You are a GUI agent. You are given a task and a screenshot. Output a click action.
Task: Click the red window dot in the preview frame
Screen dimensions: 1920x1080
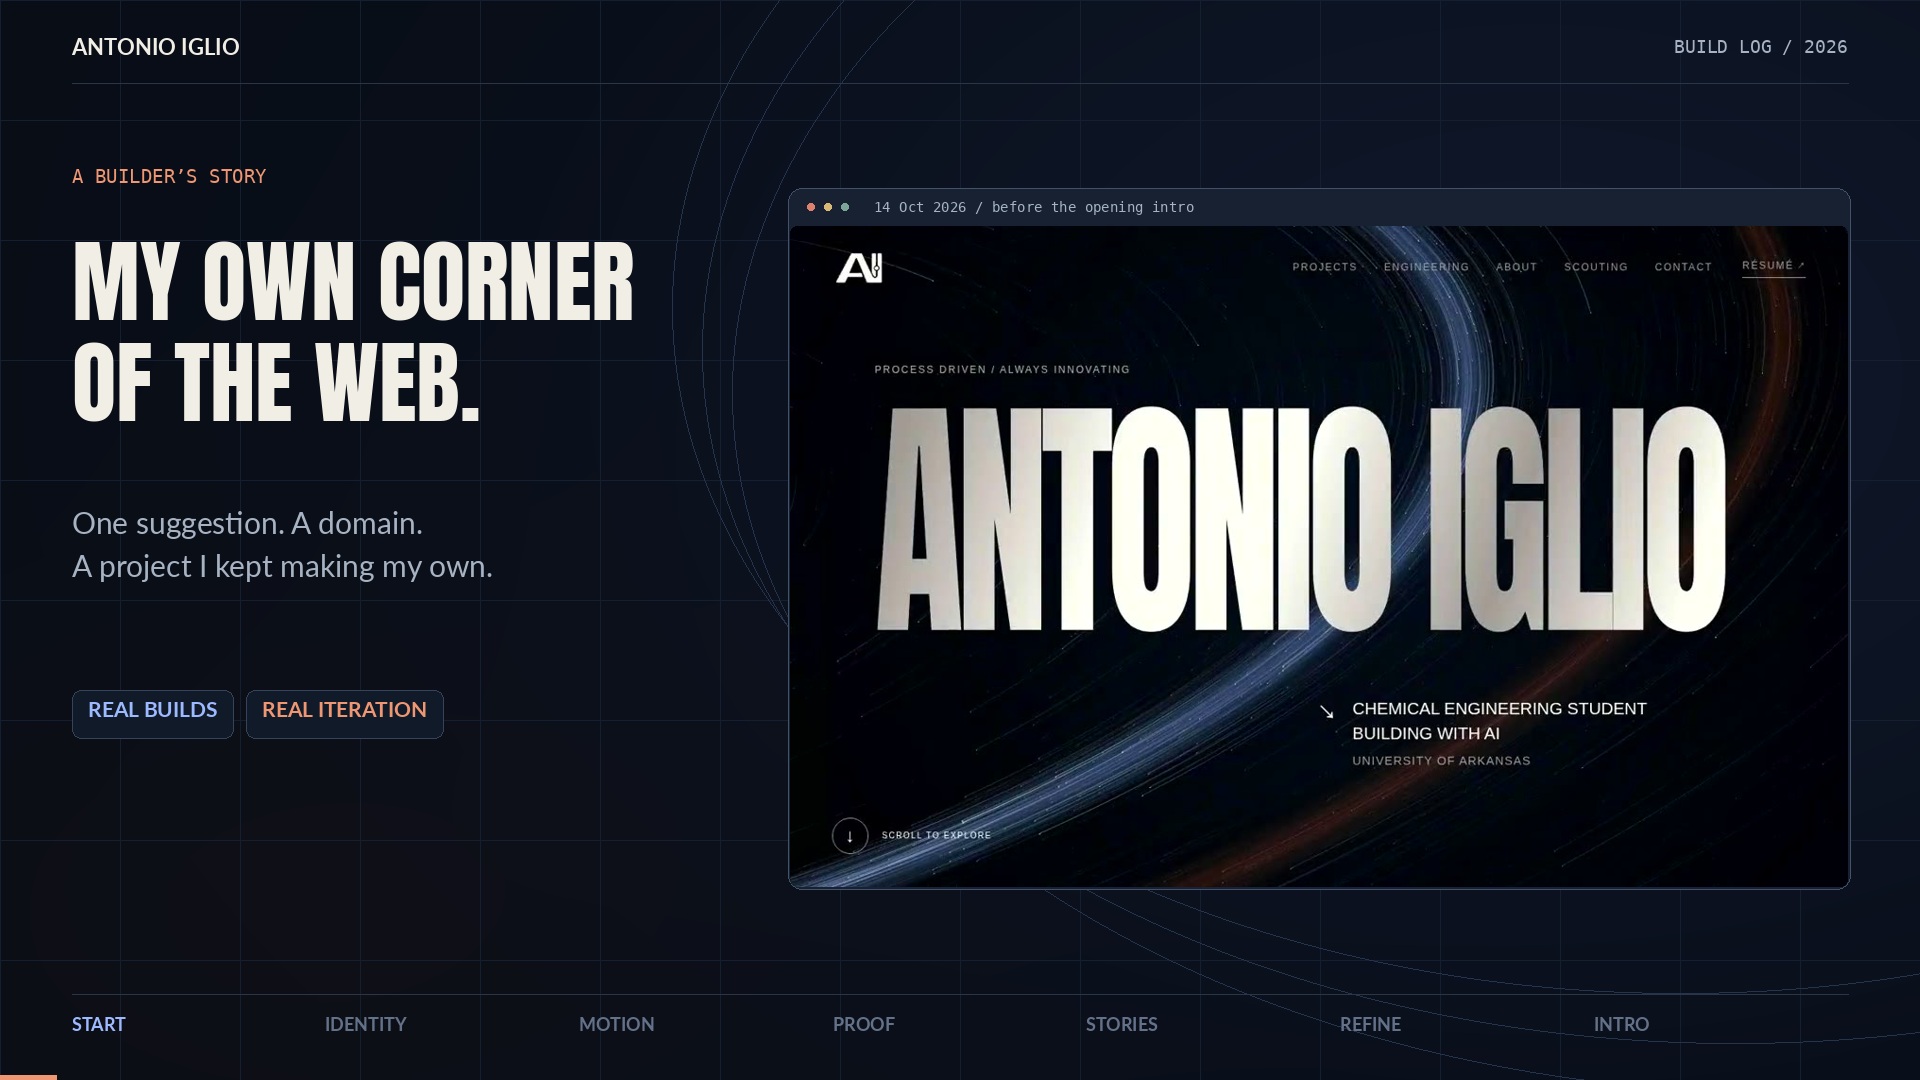click(x=811, y=207)
